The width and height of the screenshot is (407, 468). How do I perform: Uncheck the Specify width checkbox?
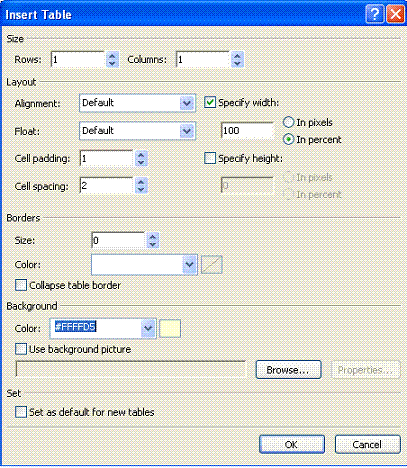[210, 102]
